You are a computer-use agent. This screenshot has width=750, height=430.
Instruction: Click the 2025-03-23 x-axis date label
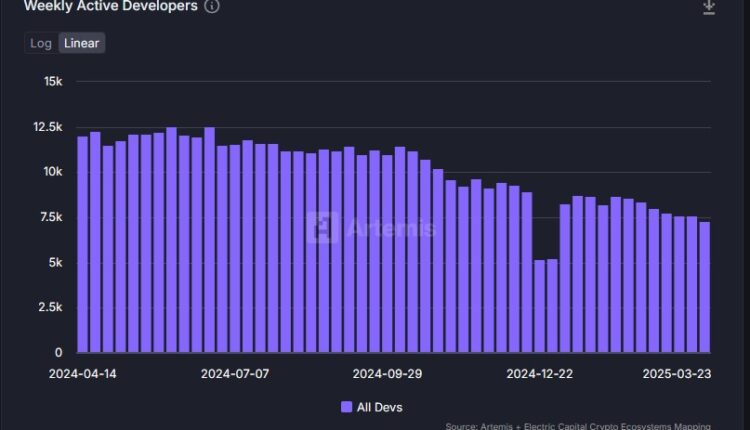(675, 374)
